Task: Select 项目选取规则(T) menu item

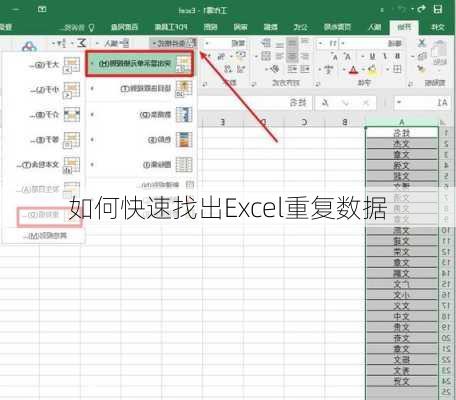Action: click(140, 89)
